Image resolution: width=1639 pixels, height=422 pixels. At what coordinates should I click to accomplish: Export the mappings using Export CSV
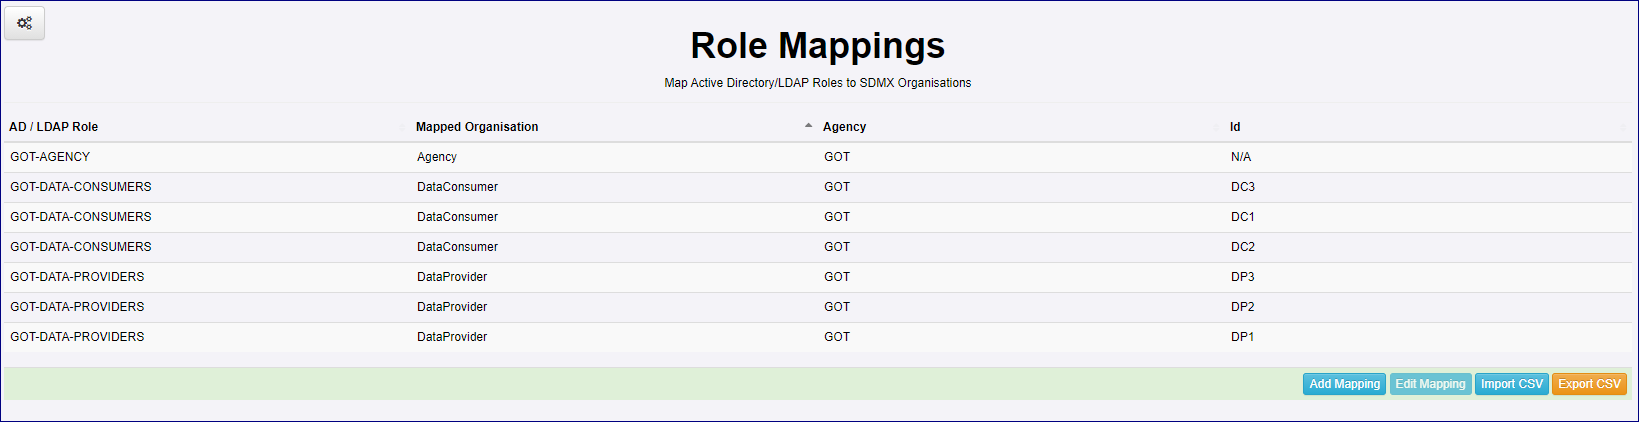(1589, 384)
